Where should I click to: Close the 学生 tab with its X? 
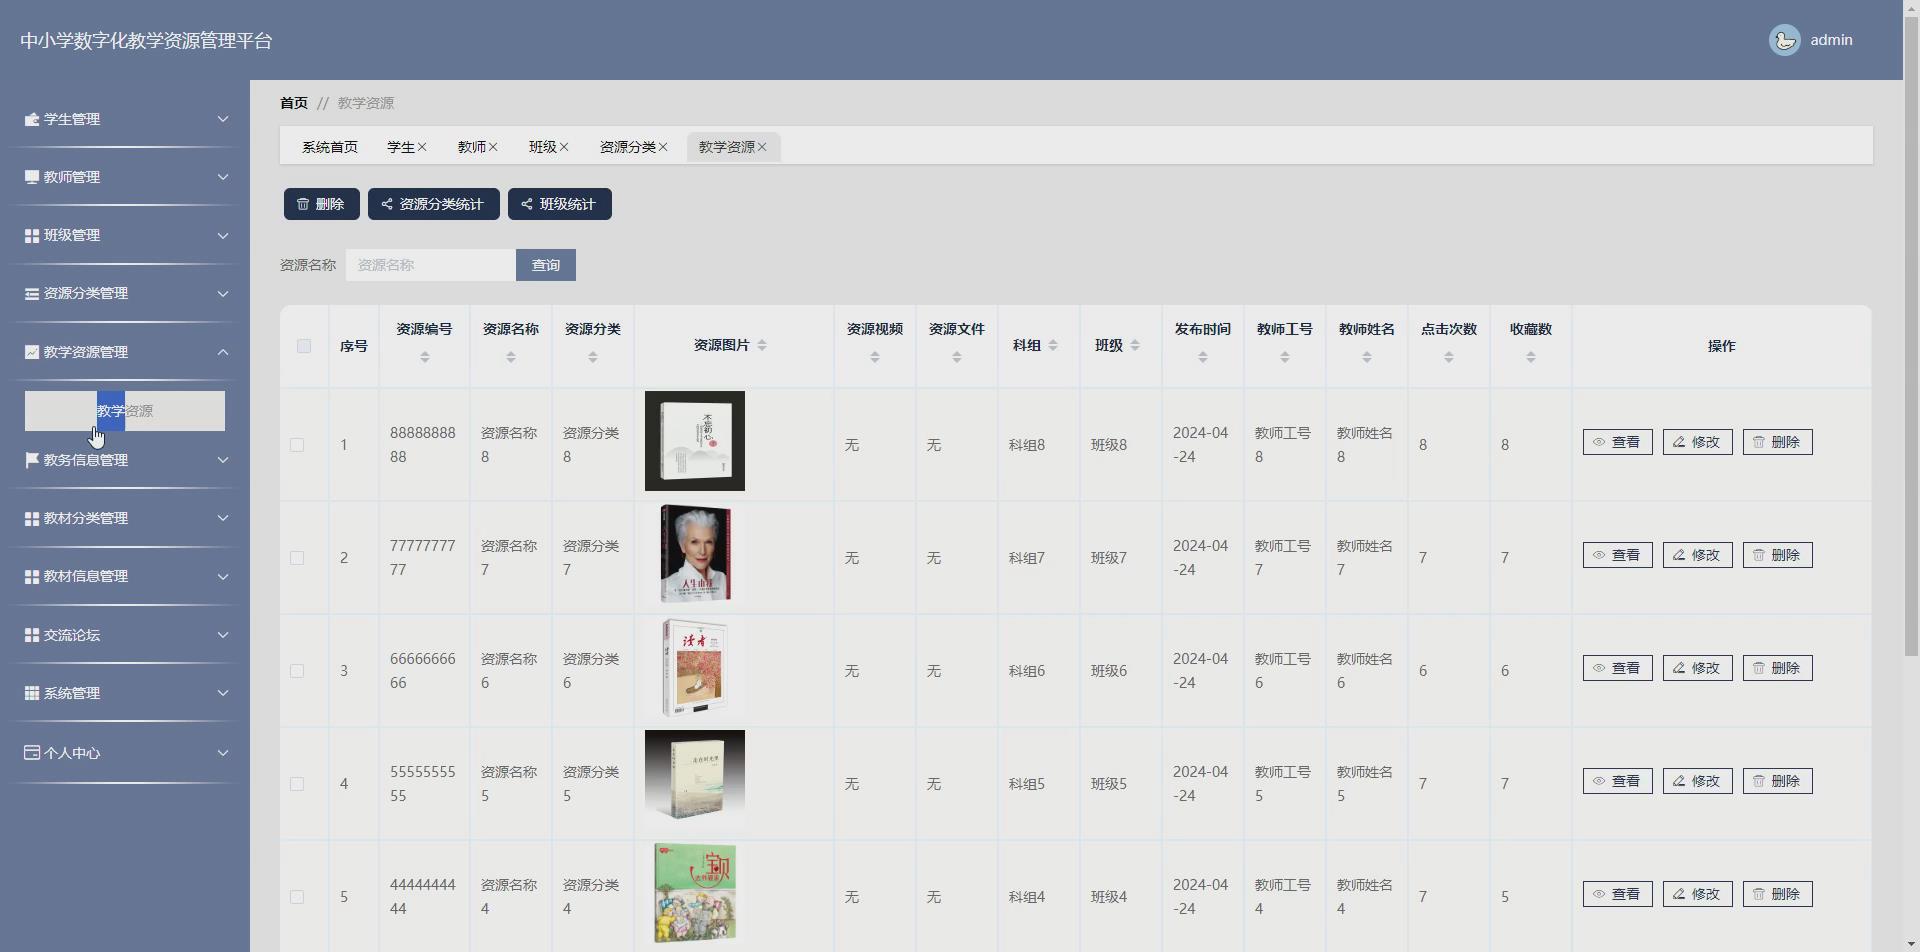422,147
